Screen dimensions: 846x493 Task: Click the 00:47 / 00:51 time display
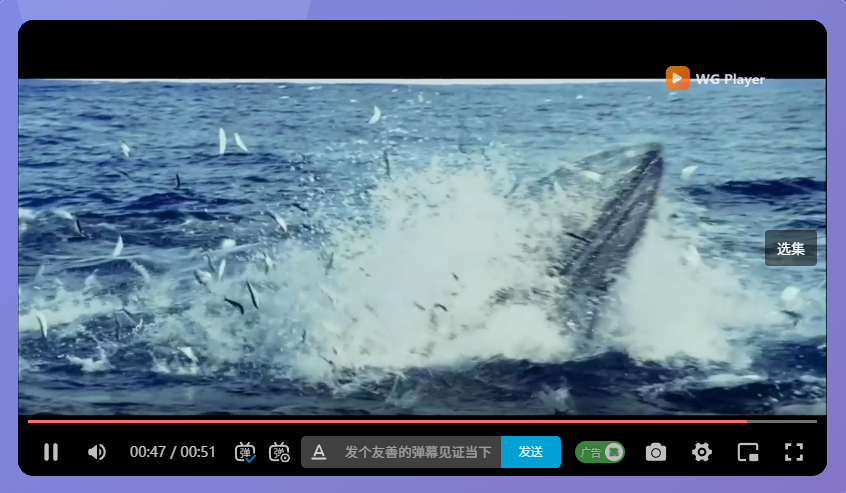click(x=173, y=452)
